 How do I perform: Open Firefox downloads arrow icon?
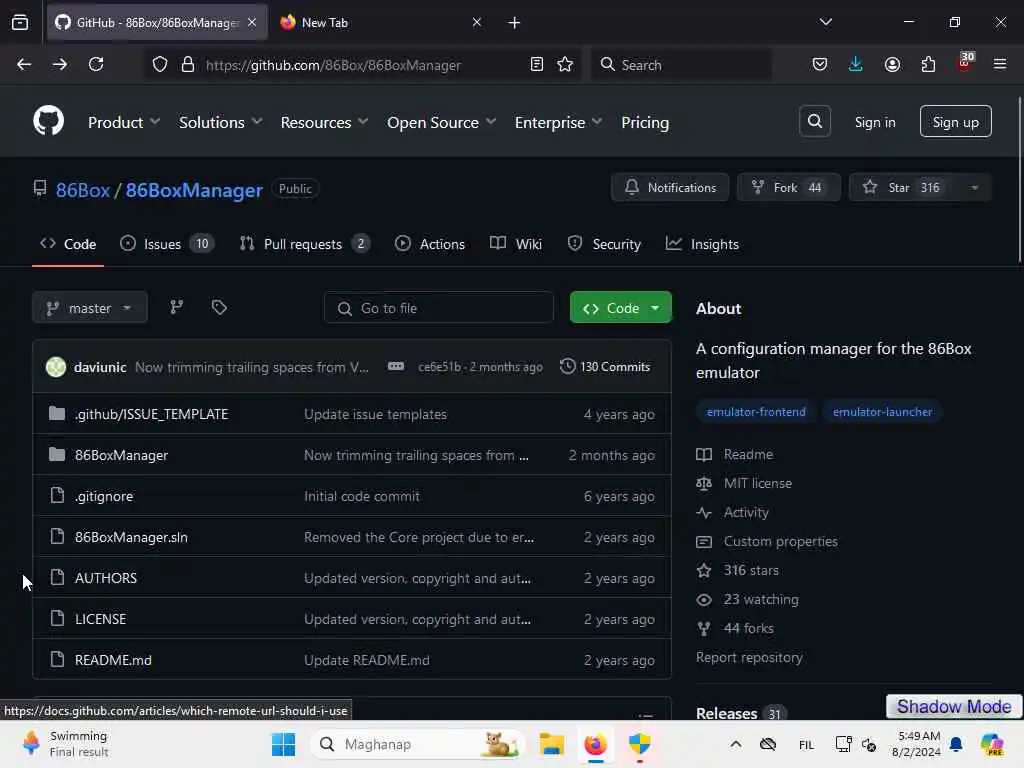point(856,64)
